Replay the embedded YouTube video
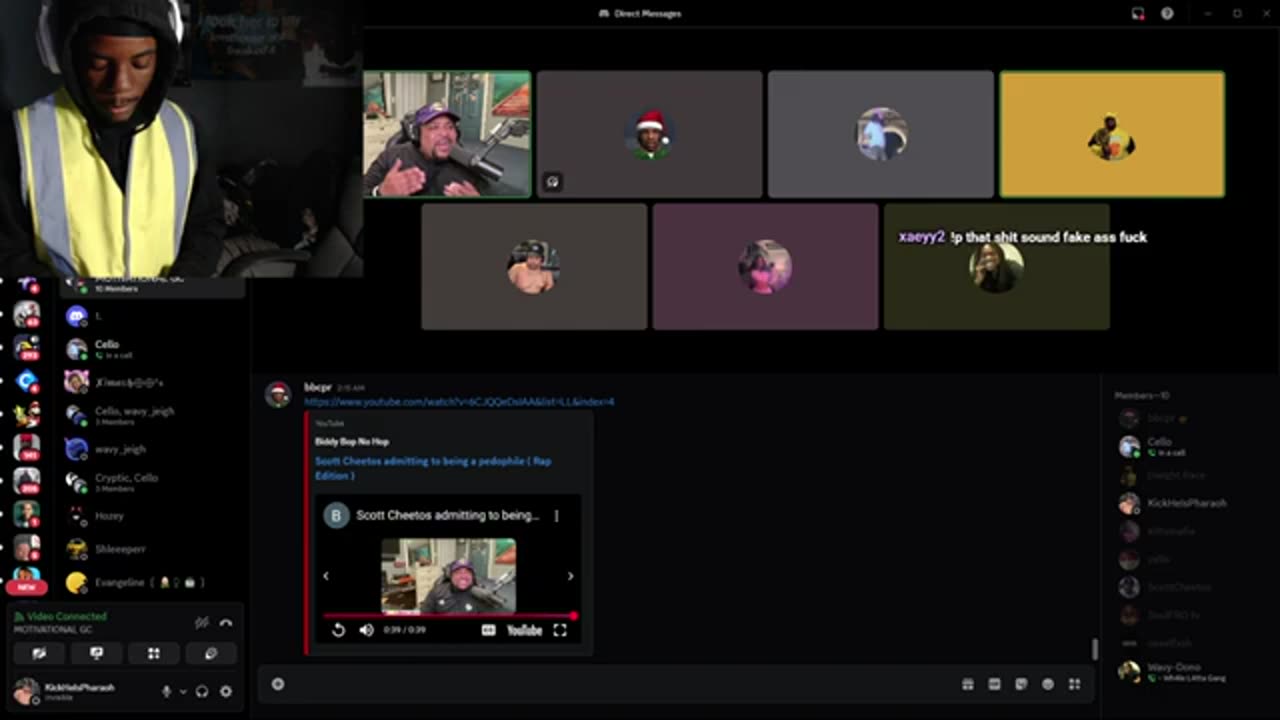The height and width of the screenshot is (720, 1280). (x=338, y=630)
